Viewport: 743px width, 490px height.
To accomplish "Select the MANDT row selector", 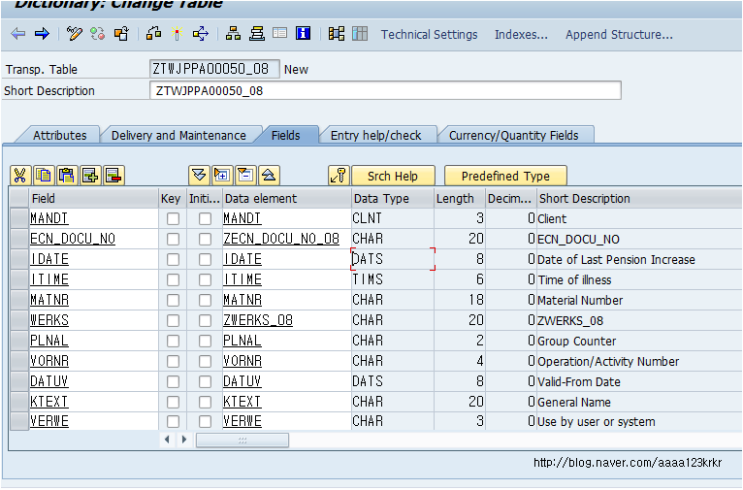I will 19,218.
